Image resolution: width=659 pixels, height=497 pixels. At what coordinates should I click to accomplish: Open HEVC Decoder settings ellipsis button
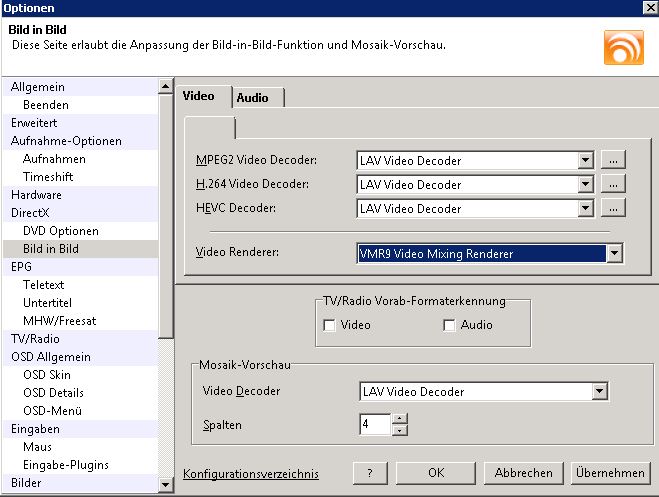(x=614, y=208)
